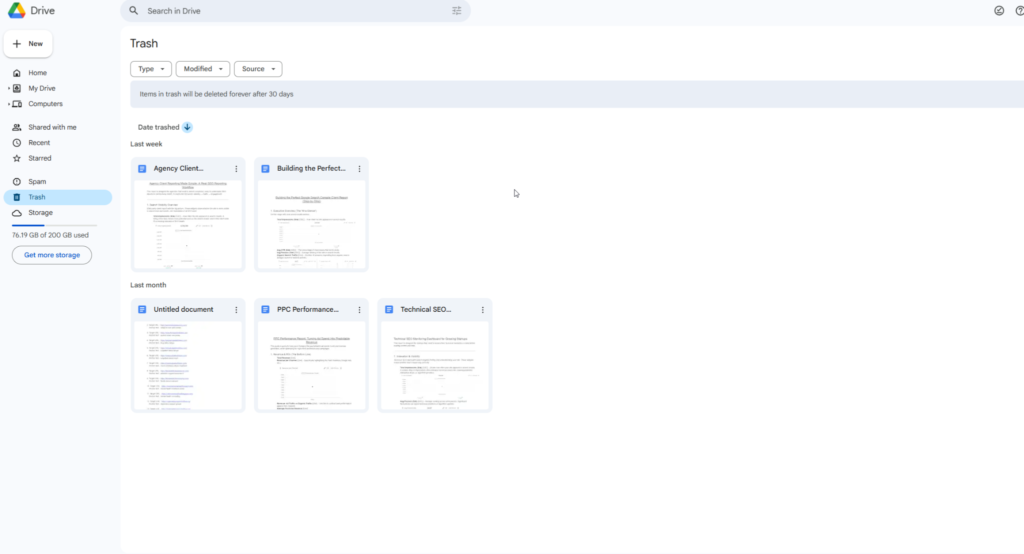This screenshot has width=1024, height=554.
Task: Open Computers in sidebar
Action: [45, 104]
